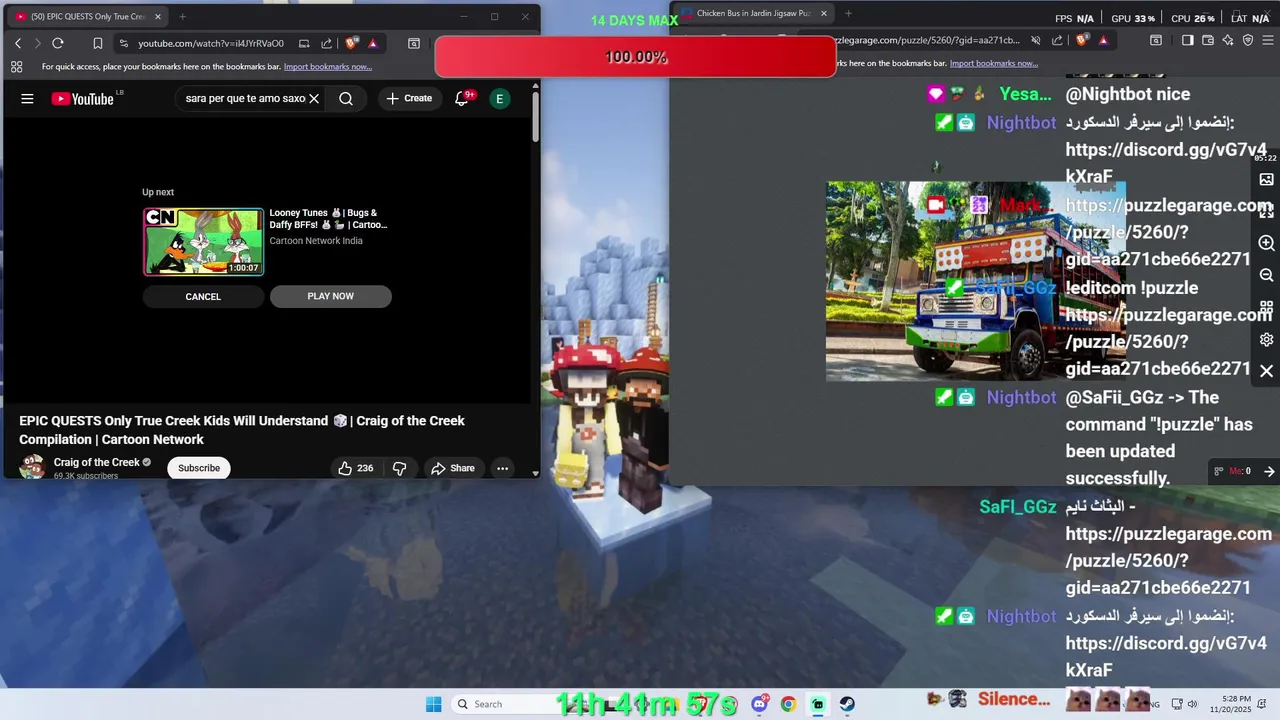Click Import bookmarks now in puzzle window
The height and width of the screenshot is (720, 1280).
tap(994, 63)
